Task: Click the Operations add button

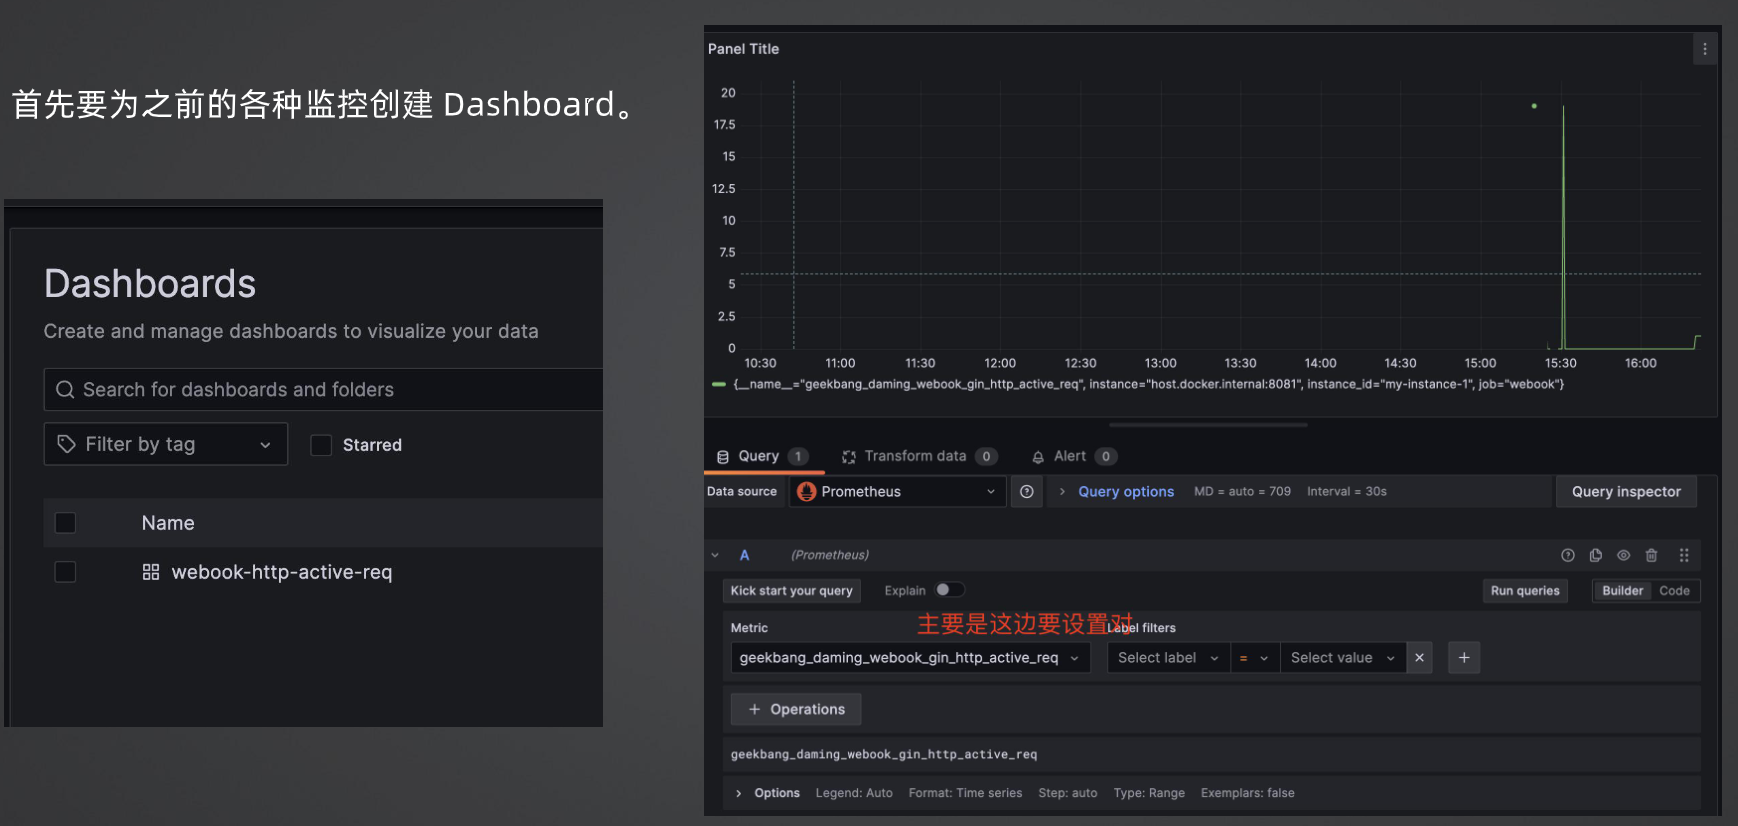Action: pos(796,709)
